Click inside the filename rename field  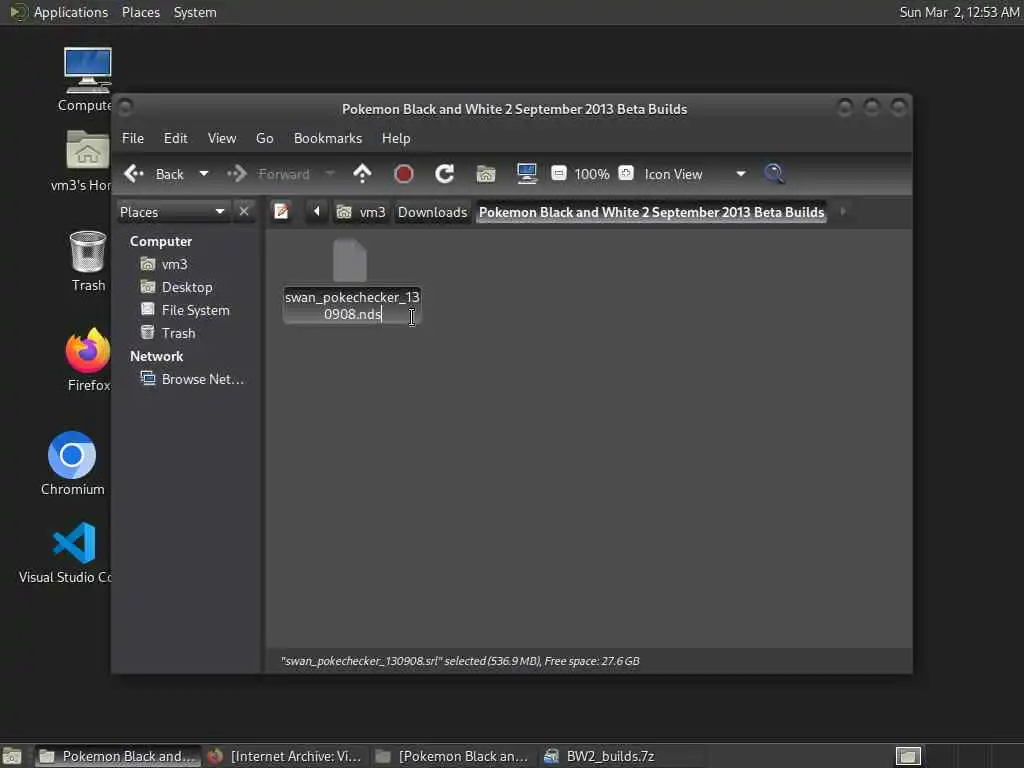tap(352, 306)
